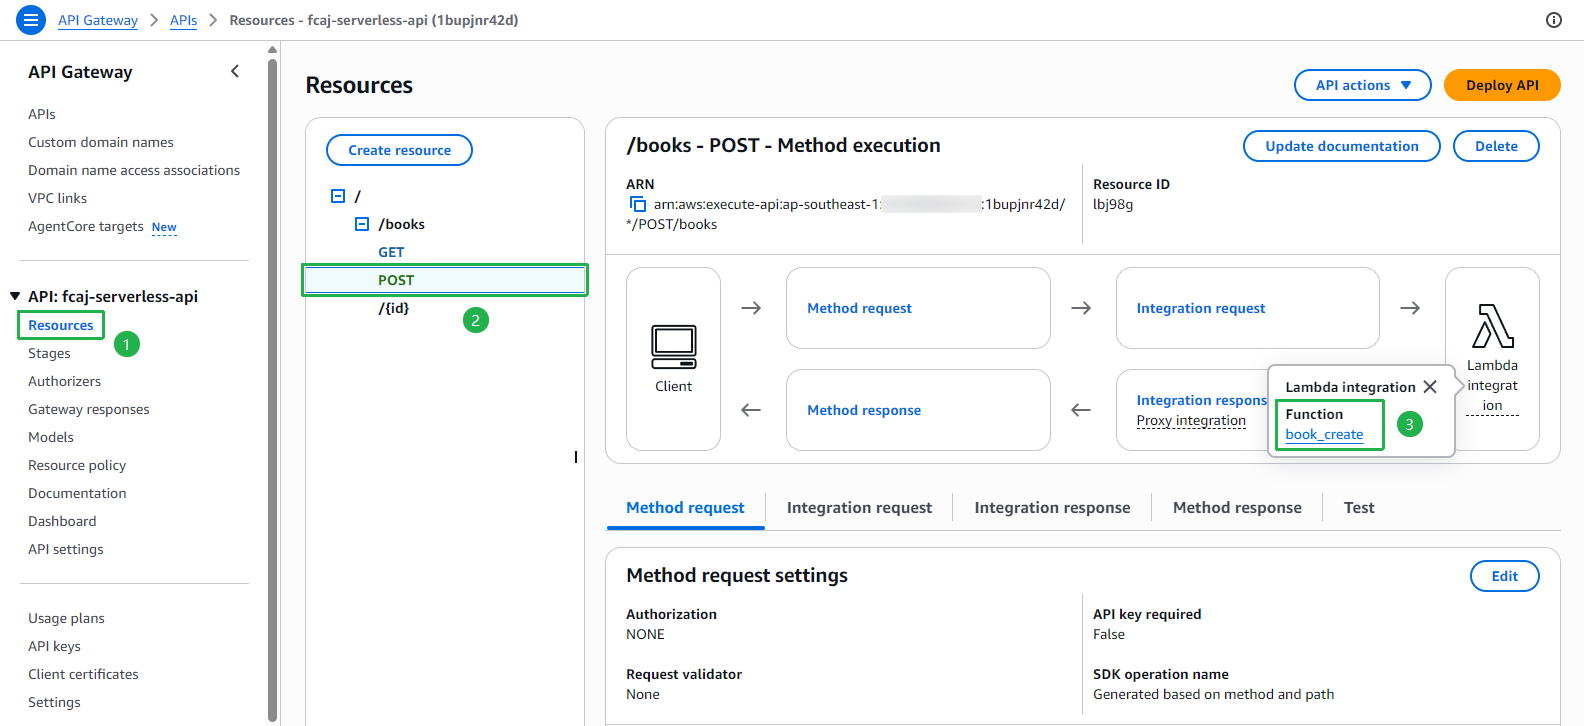Open Resource policy in sidebar
Image resolution: width=1584 pixels, height=726 pixels.
coord(77,465)
